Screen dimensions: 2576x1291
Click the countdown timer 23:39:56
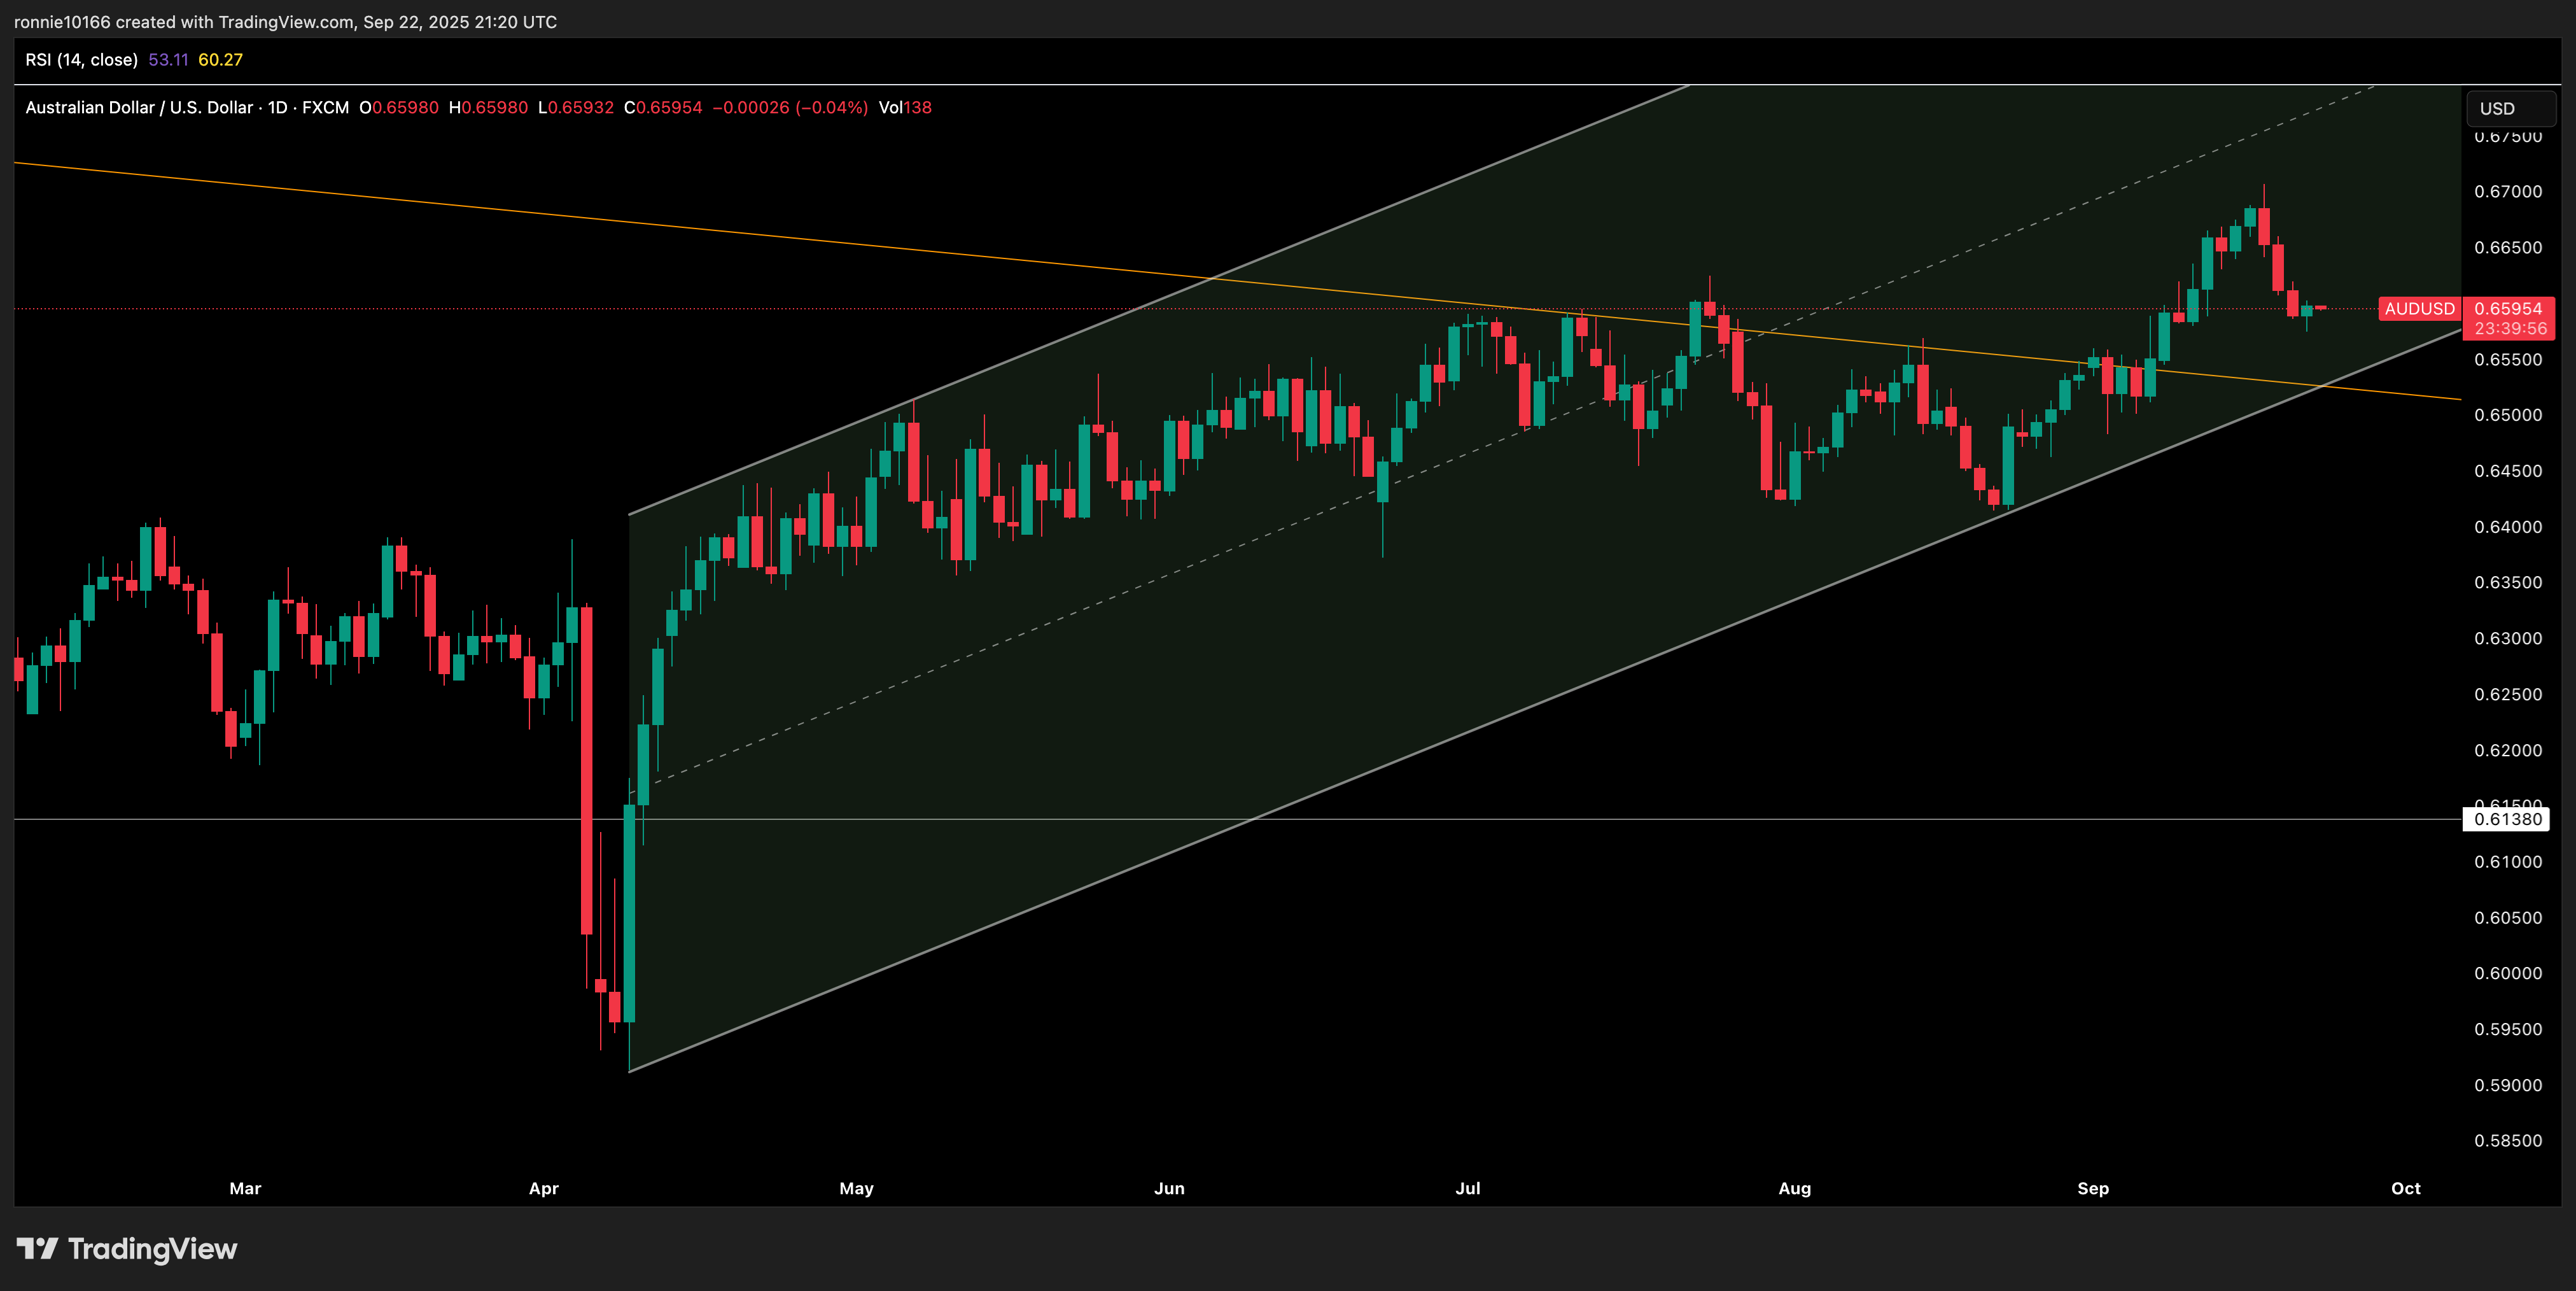[x=2510, y=328]
